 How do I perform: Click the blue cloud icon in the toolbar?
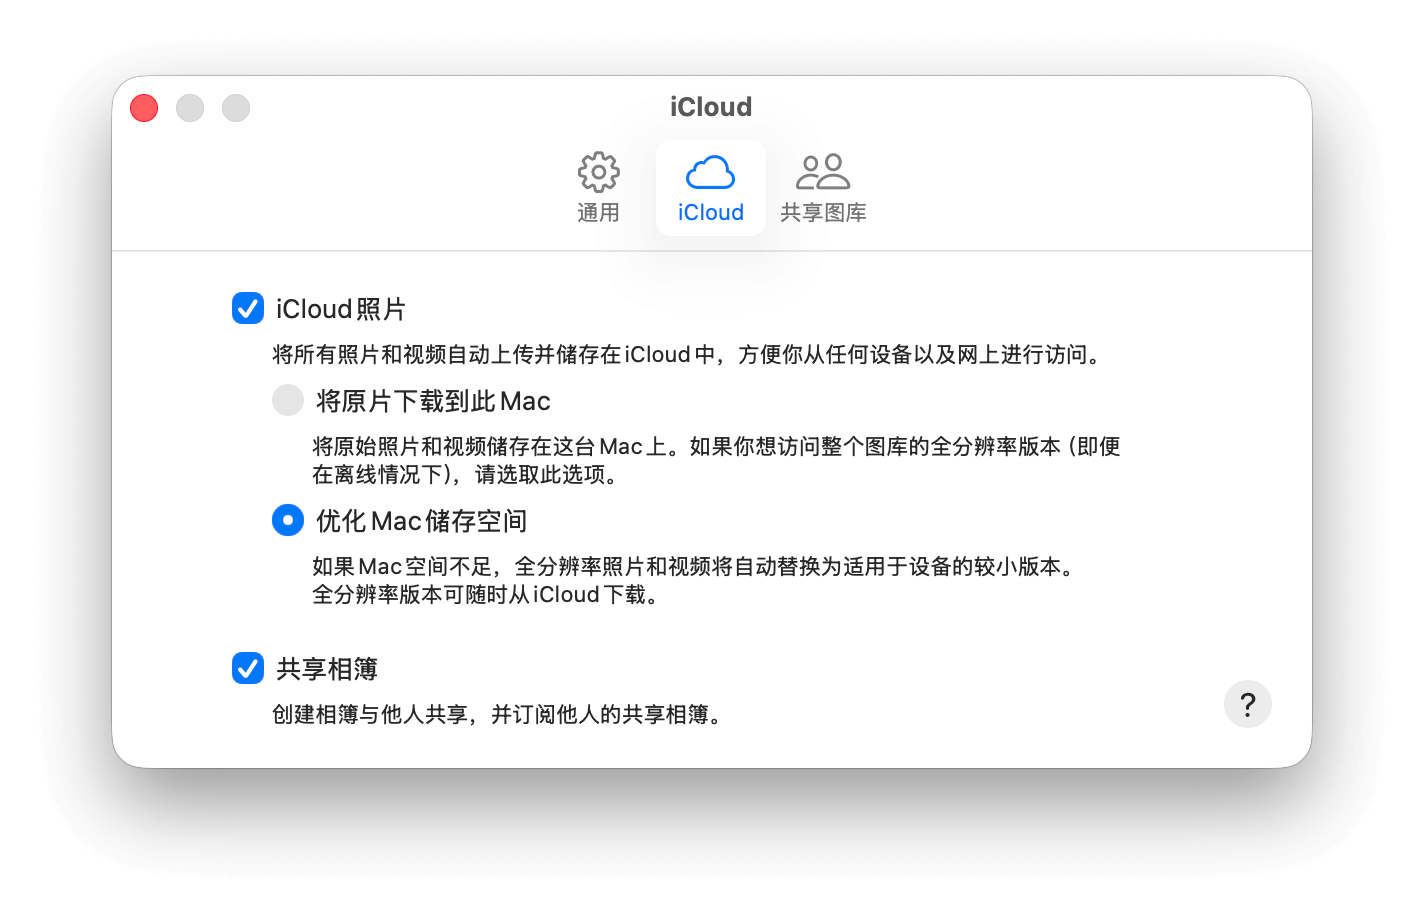(710, 172)
